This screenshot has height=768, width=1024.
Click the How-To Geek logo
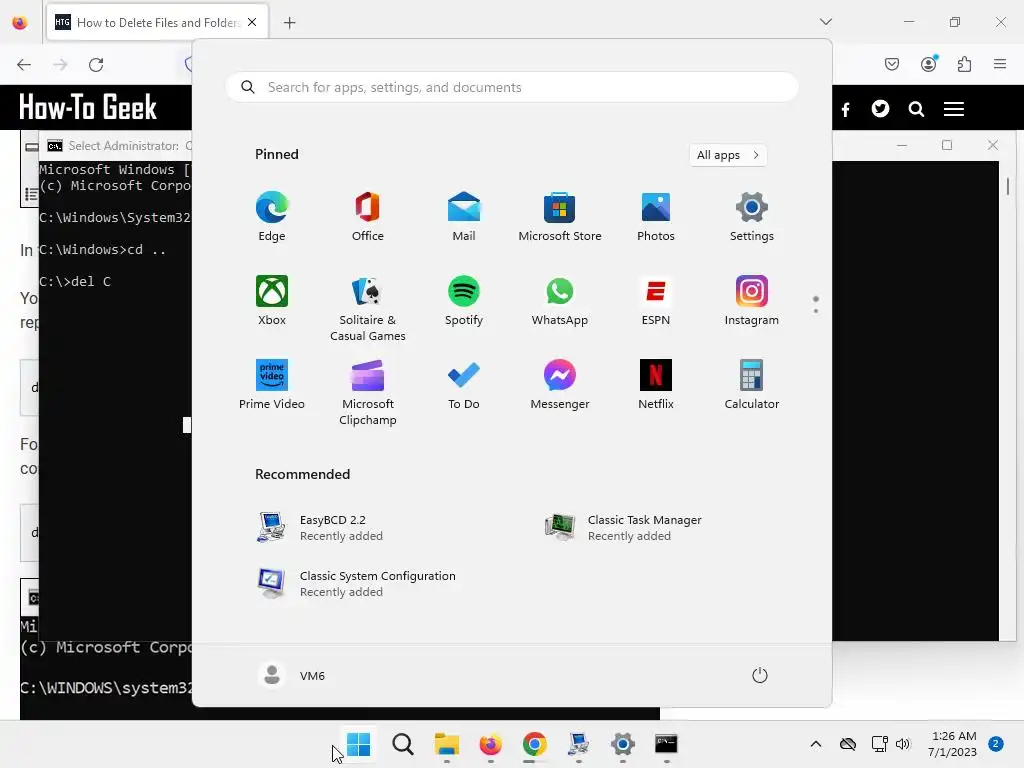pyautogui.click(x=88, y=108)
